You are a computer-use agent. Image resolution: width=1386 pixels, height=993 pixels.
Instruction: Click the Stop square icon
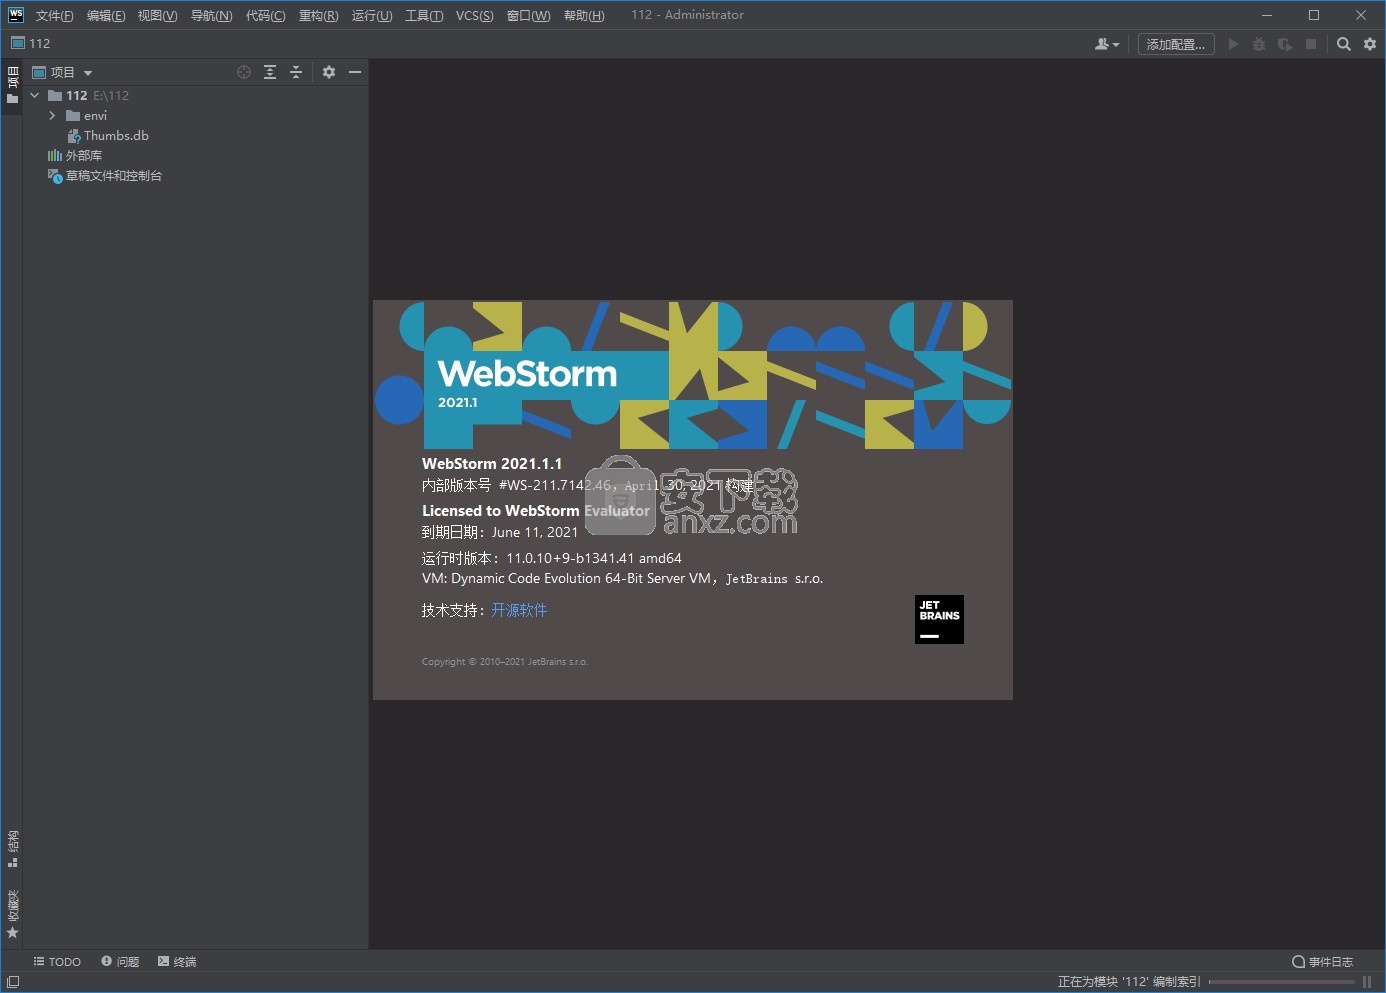pos(1311,44)
